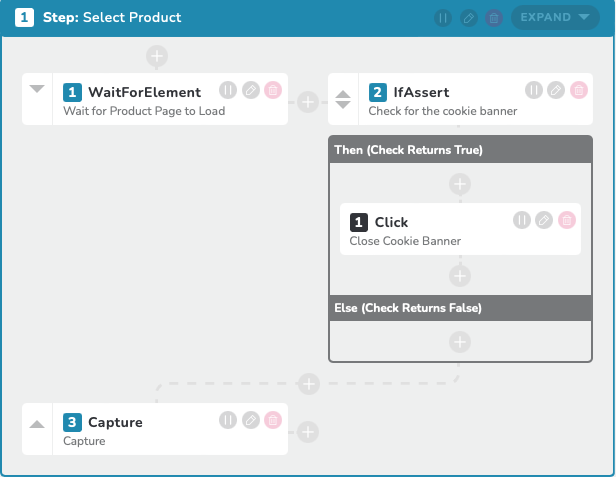The width and height of the screenshot is (616, 477).
Task: Add action between WaitForElement and IfAssert
Action: (308, 102)
